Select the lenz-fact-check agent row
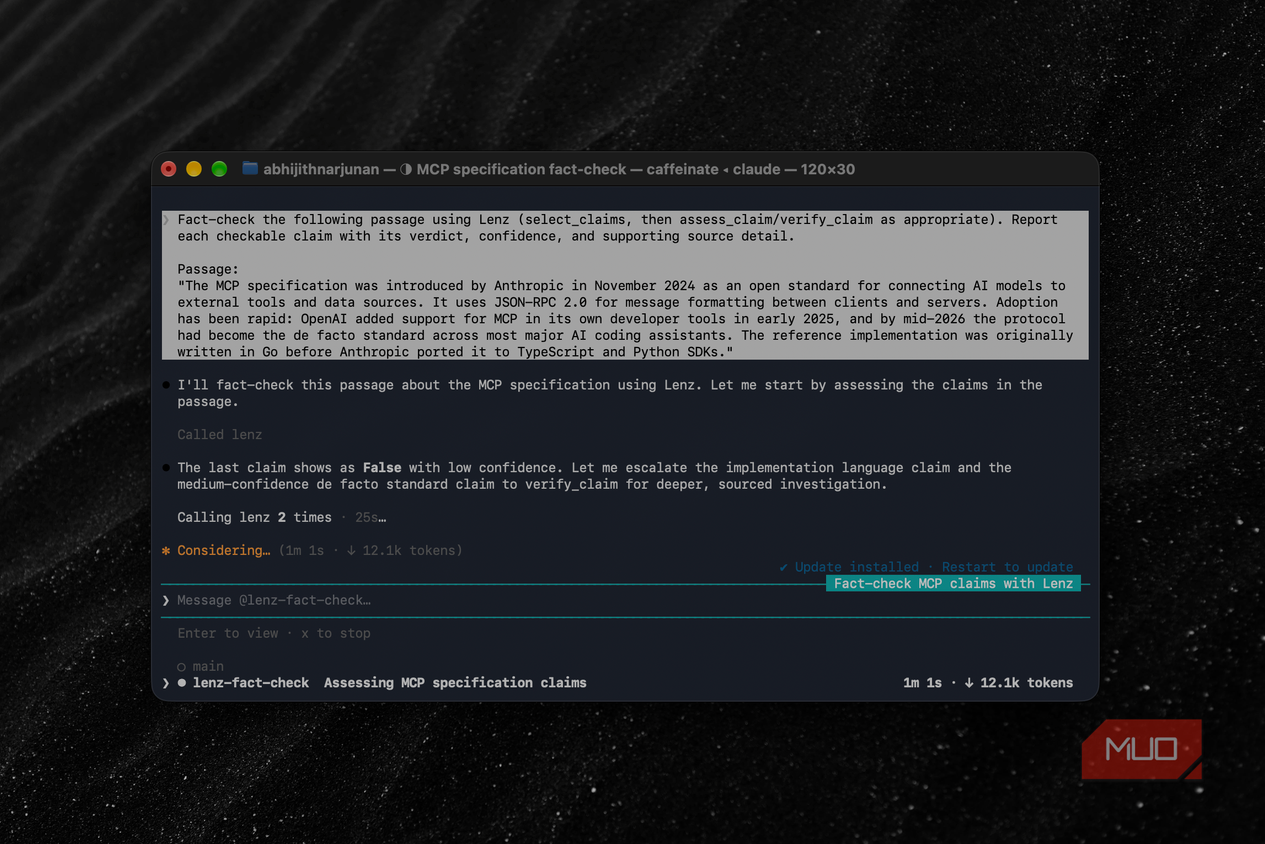 pyautogui.click(x=625, y=683)
